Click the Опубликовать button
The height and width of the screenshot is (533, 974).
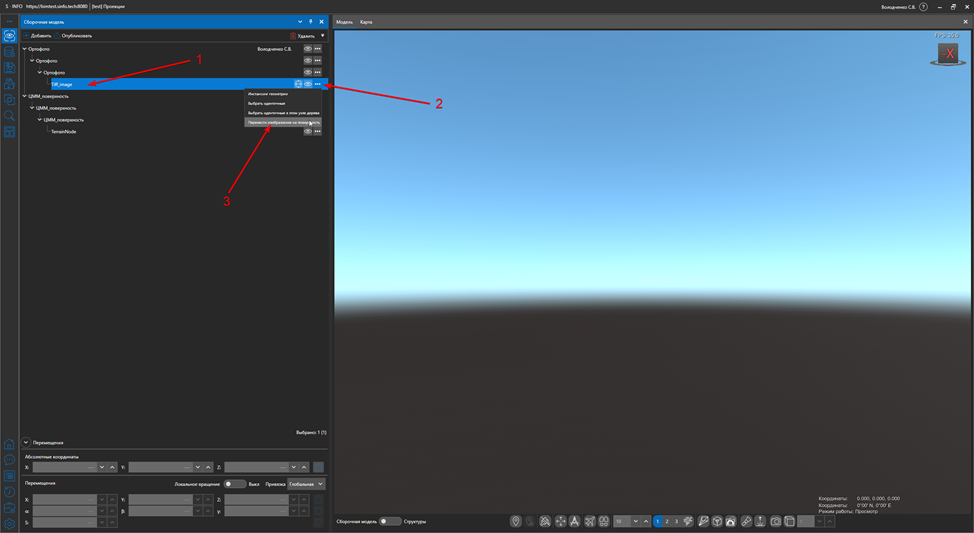(x=73, y=35)
